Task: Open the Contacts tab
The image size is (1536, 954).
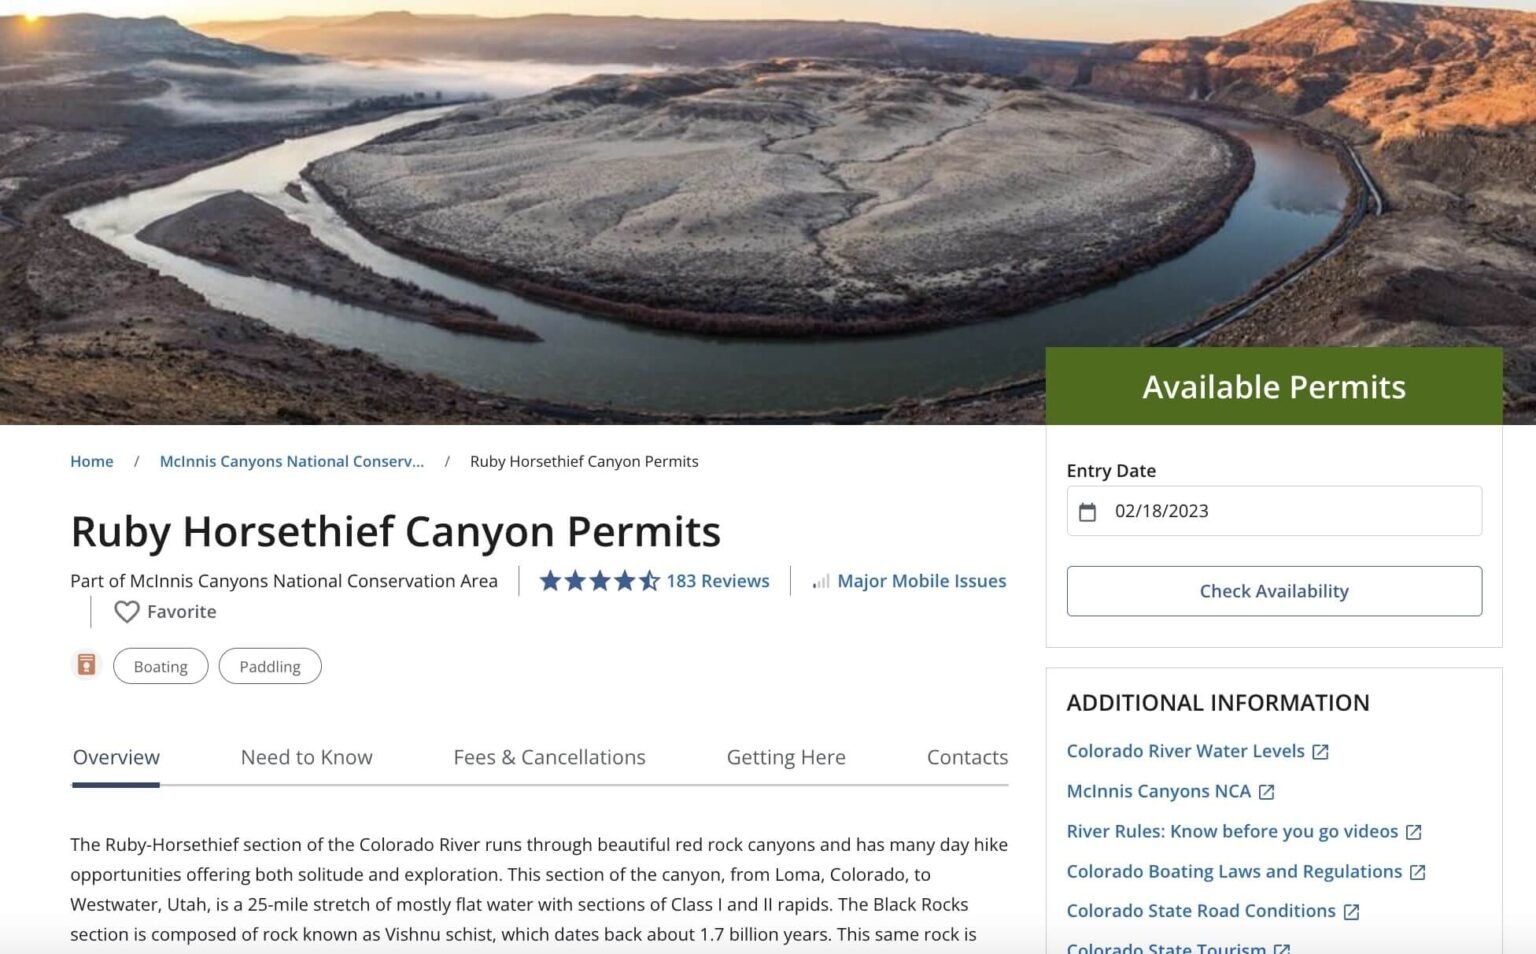Action: click(966, 757)
